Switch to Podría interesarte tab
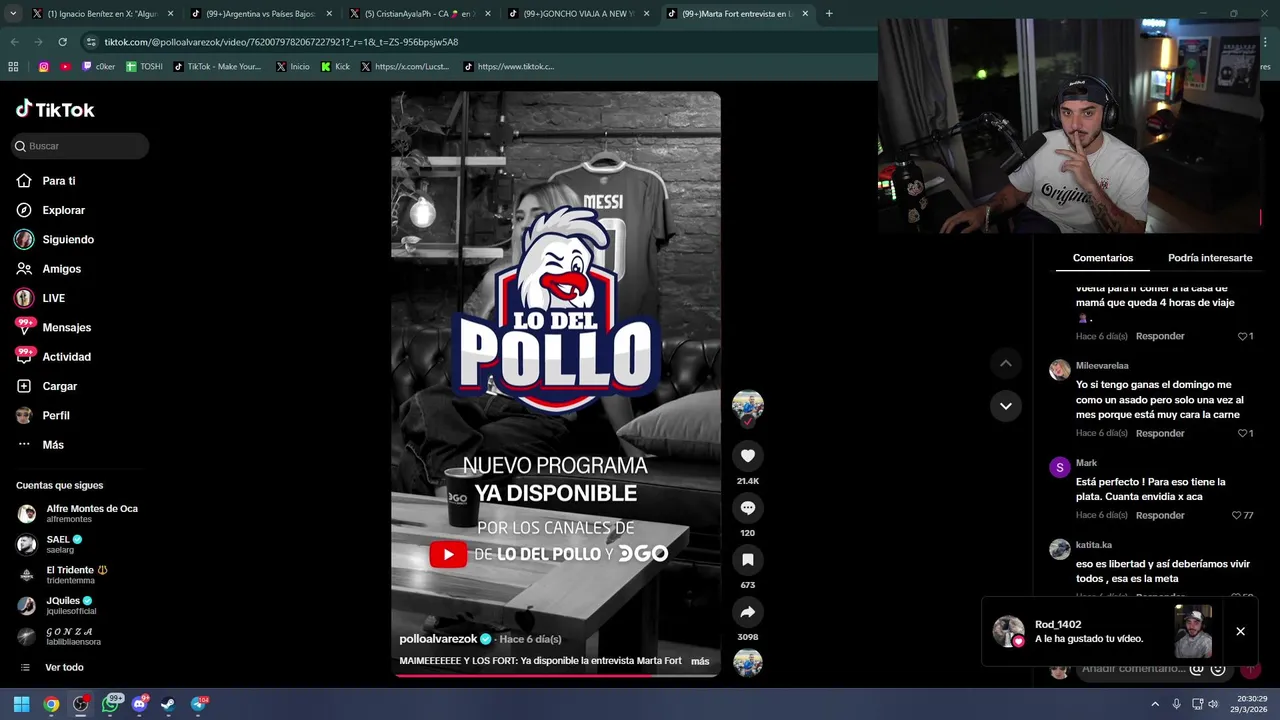The width and height of the screenshot is (1280, 720). tap(1210, 258)
